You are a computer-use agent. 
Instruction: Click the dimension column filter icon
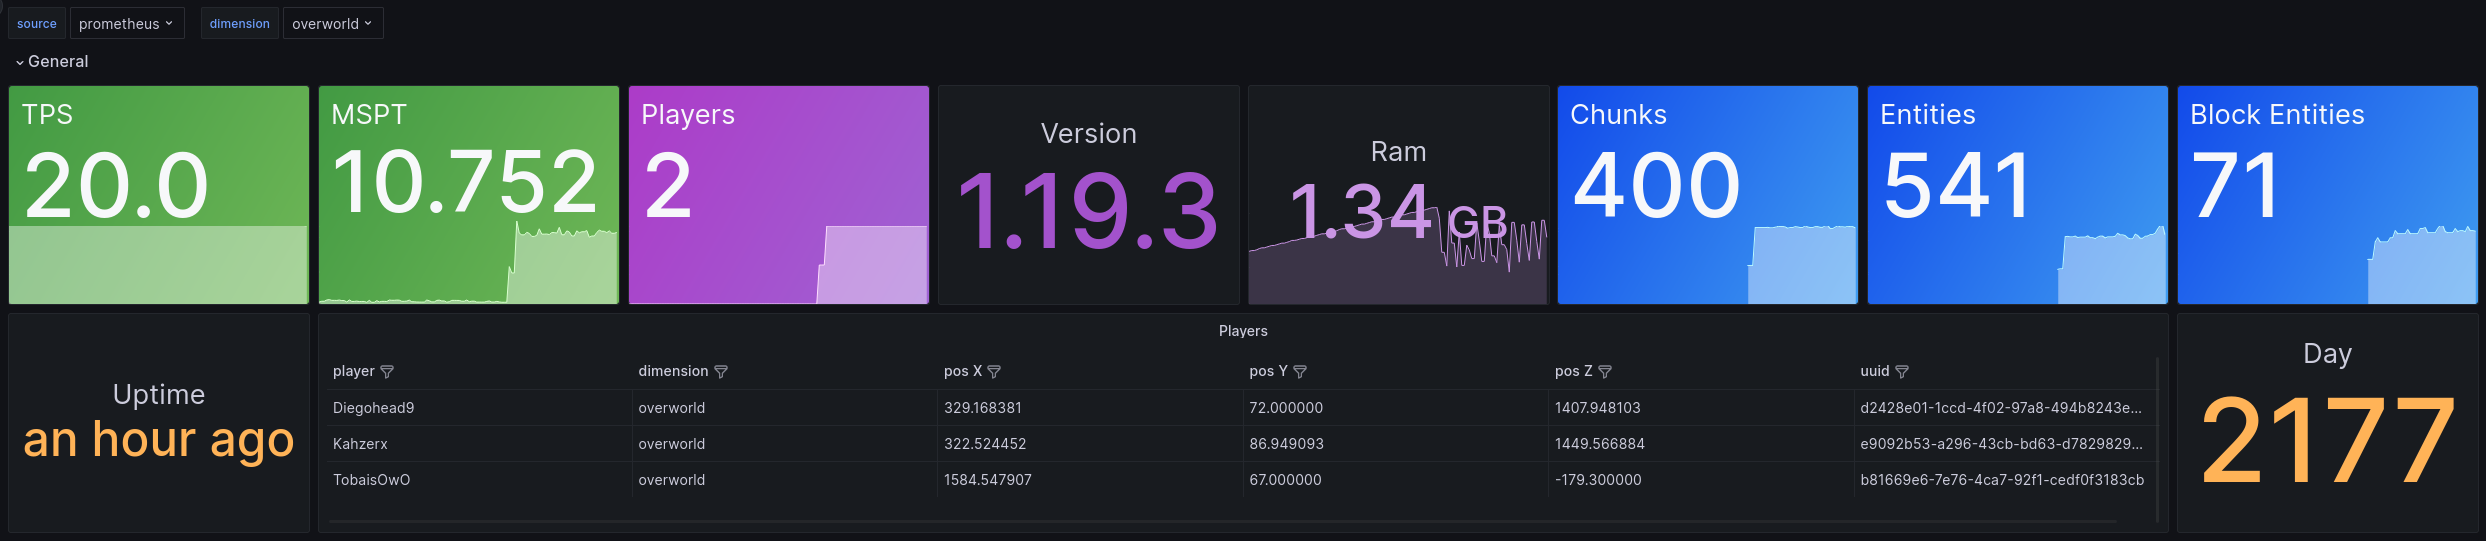click(x=721, y=372)
